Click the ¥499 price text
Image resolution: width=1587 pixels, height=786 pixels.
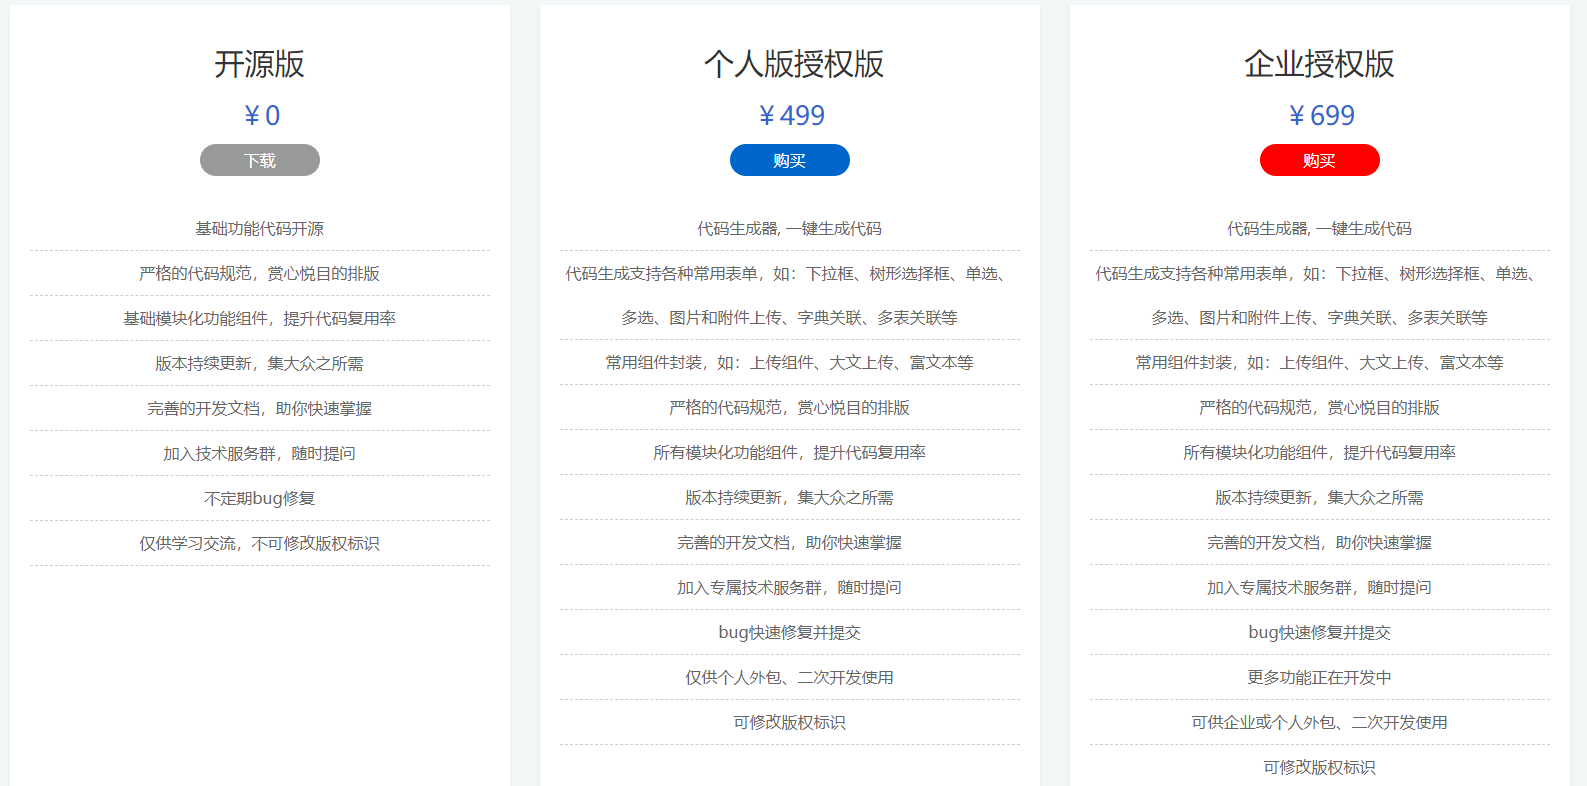791,116
